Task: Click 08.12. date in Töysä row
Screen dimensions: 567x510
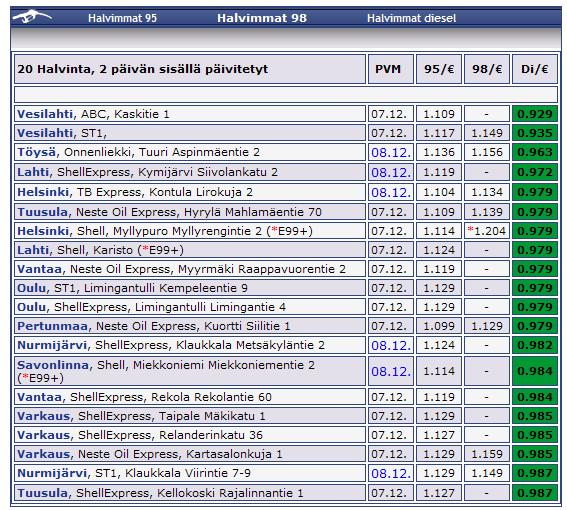Action: [391, 152]
